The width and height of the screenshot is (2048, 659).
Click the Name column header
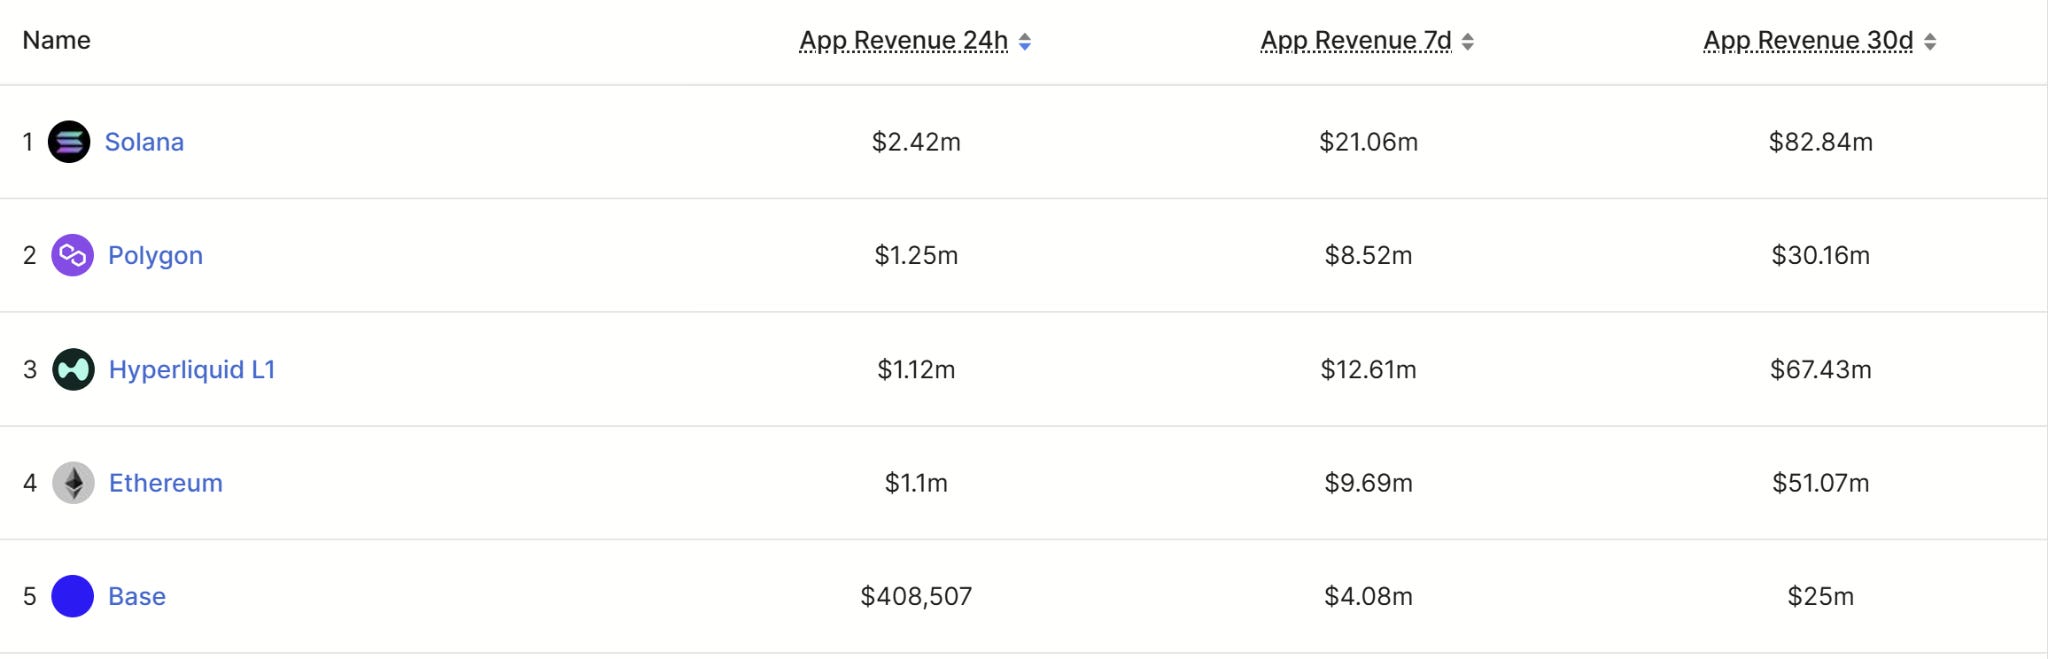[57, 41]
